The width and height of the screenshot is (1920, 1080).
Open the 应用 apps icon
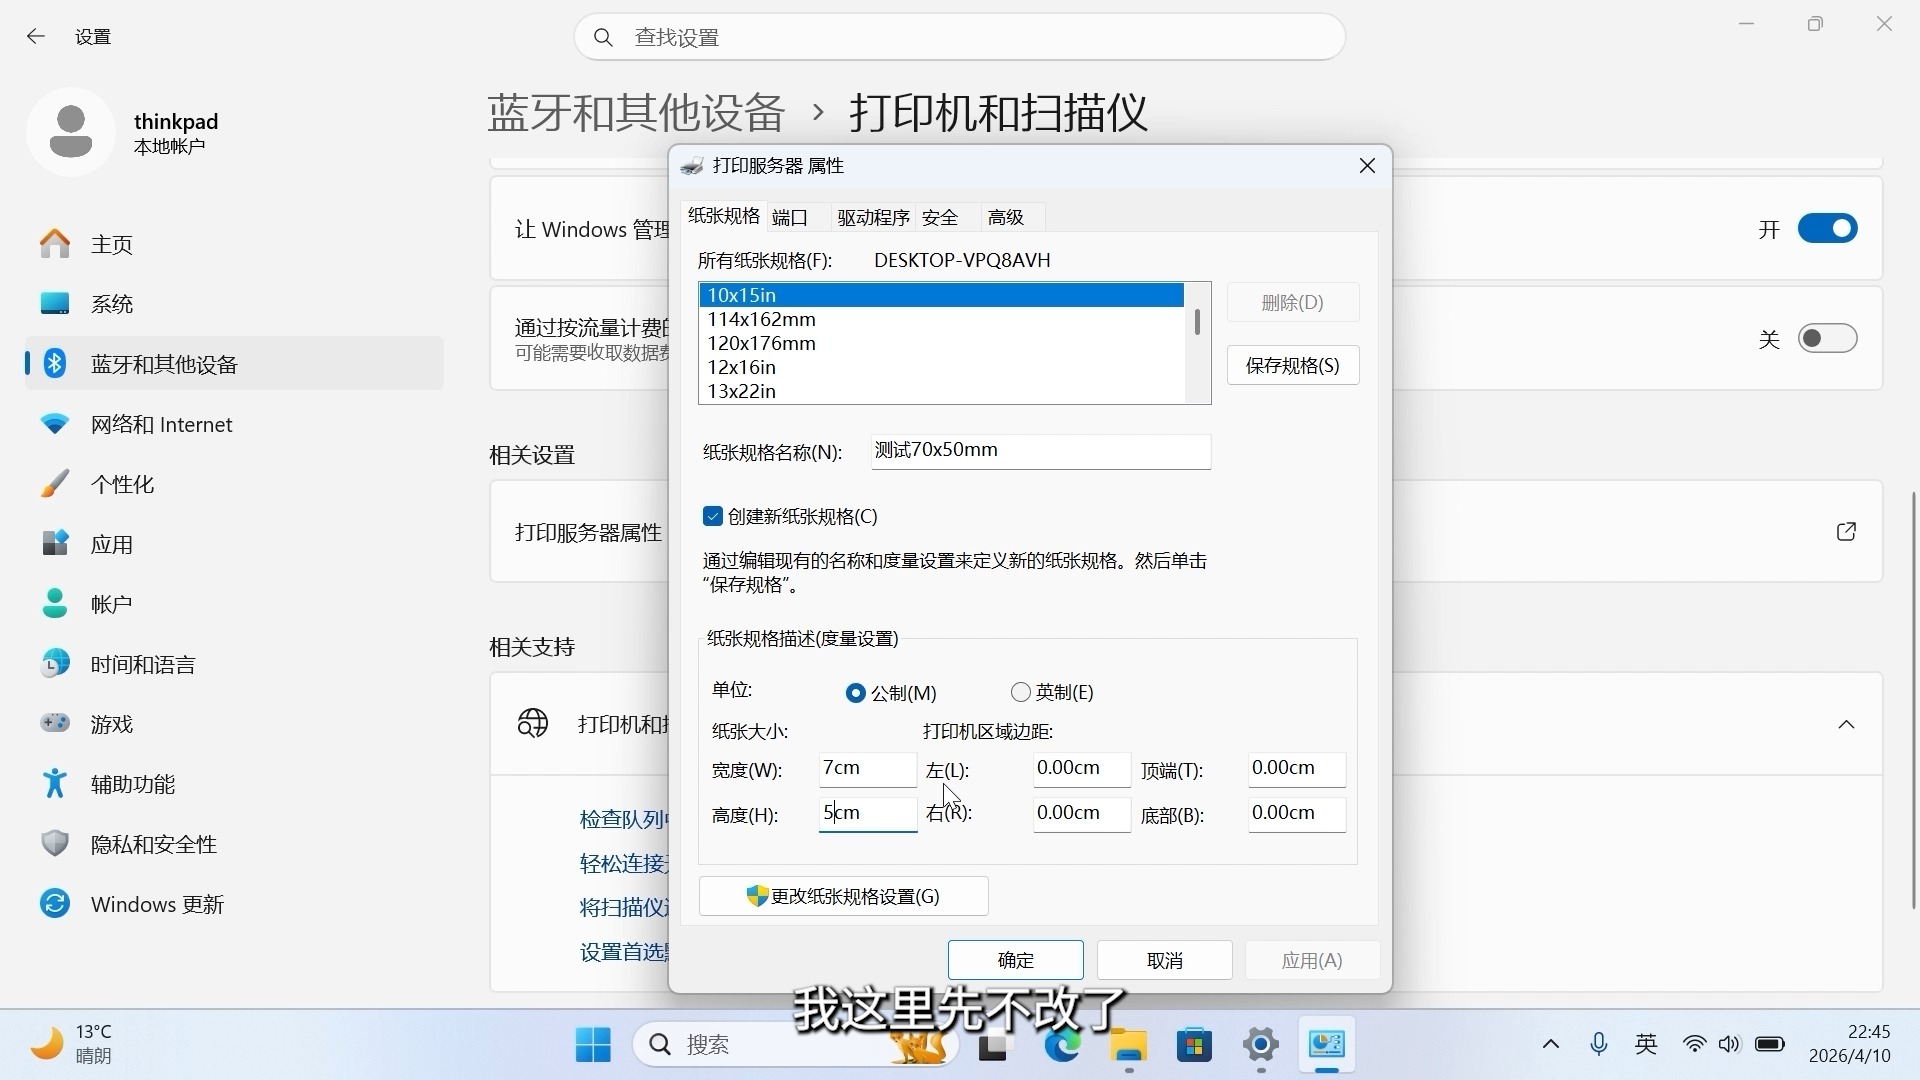coord(55,544)
